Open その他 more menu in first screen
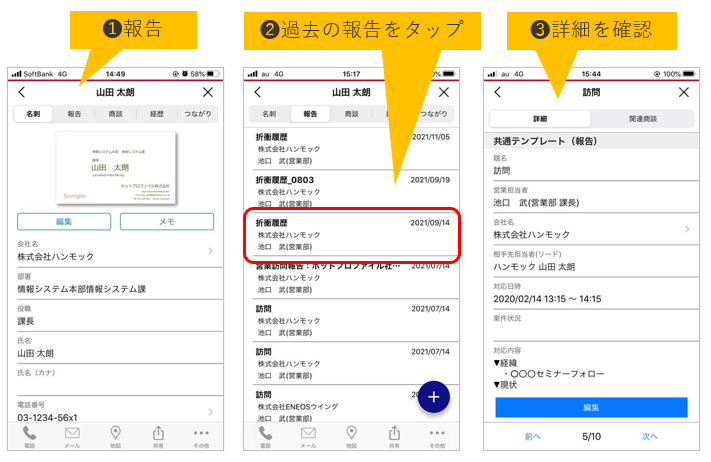This screenshot has width=711, height=462. coord(201,436)
